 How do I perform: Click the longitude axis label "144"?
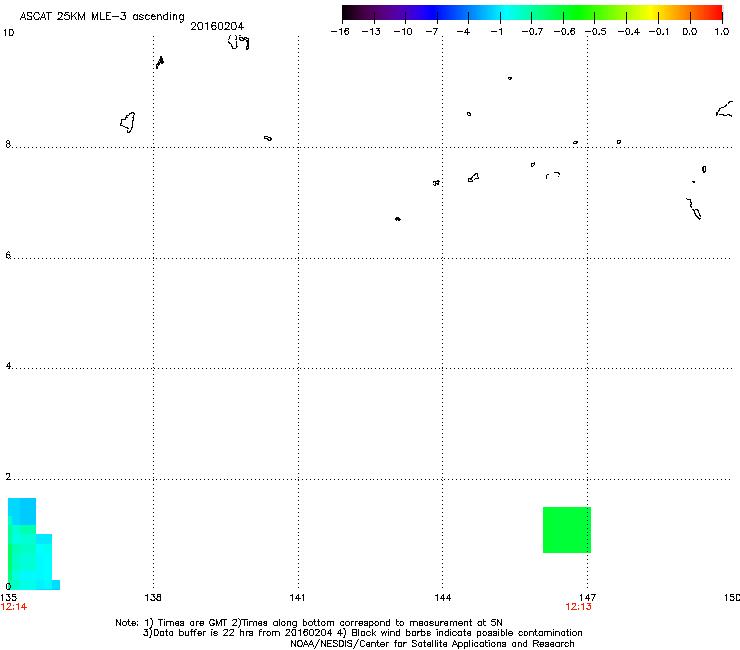pyautogui.click(x=443, y=598)
